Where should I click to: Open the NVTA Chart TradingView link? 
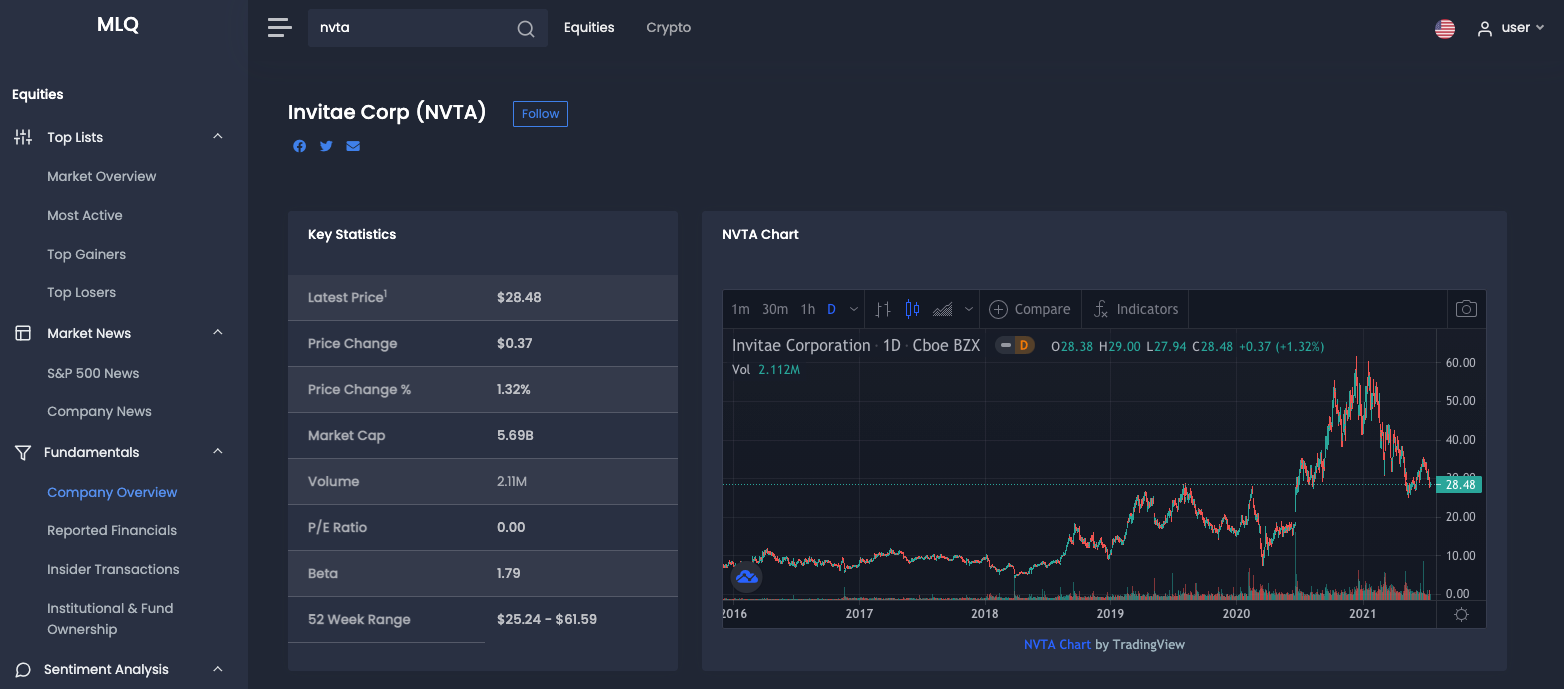pos(1057,644)
